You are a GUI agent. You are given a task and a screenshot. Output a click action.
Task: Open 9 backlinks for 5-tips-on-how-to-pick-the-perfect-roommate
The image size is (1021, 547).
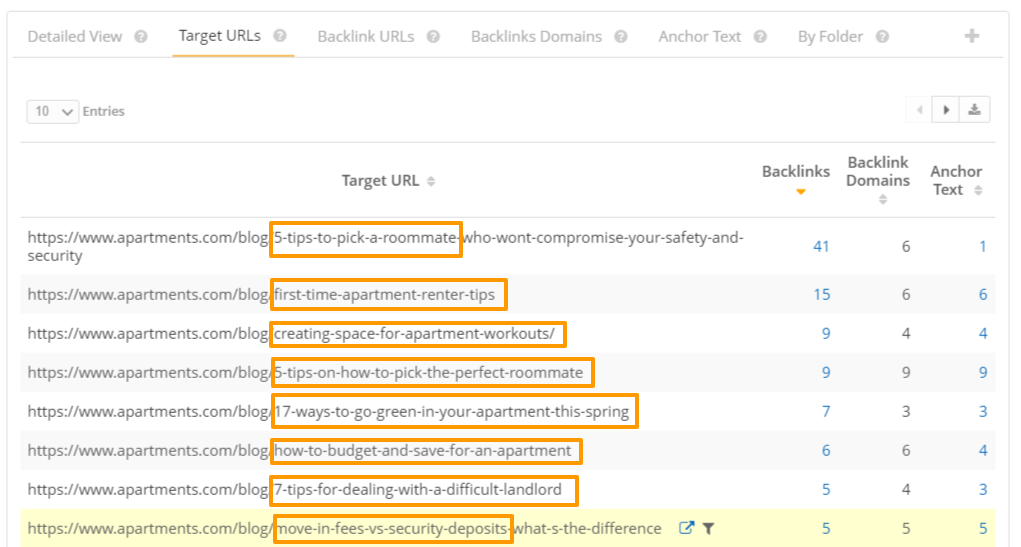826,372
